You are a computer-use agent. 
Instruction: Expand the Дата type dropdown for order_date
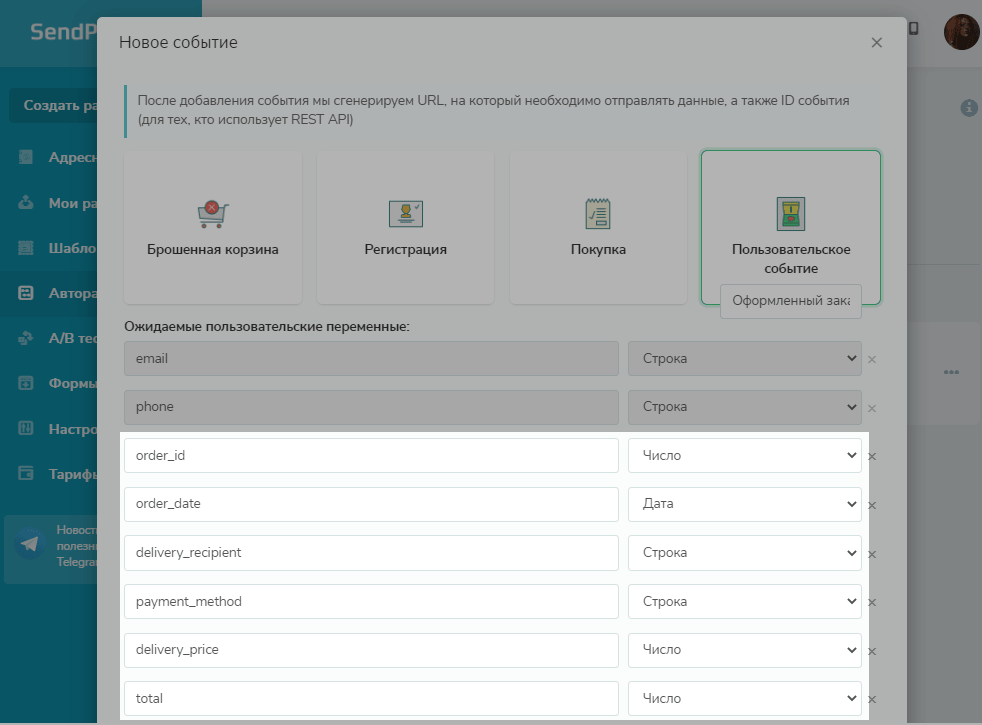point(744,504)
